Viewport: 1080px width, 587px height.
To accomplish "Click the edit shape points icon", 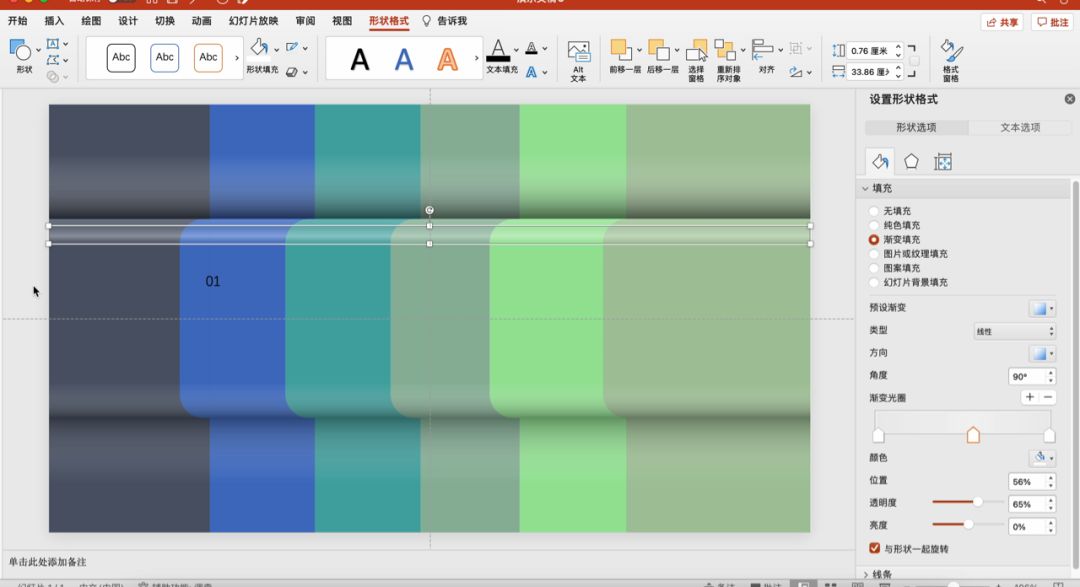I will click(x=52, y=61).
